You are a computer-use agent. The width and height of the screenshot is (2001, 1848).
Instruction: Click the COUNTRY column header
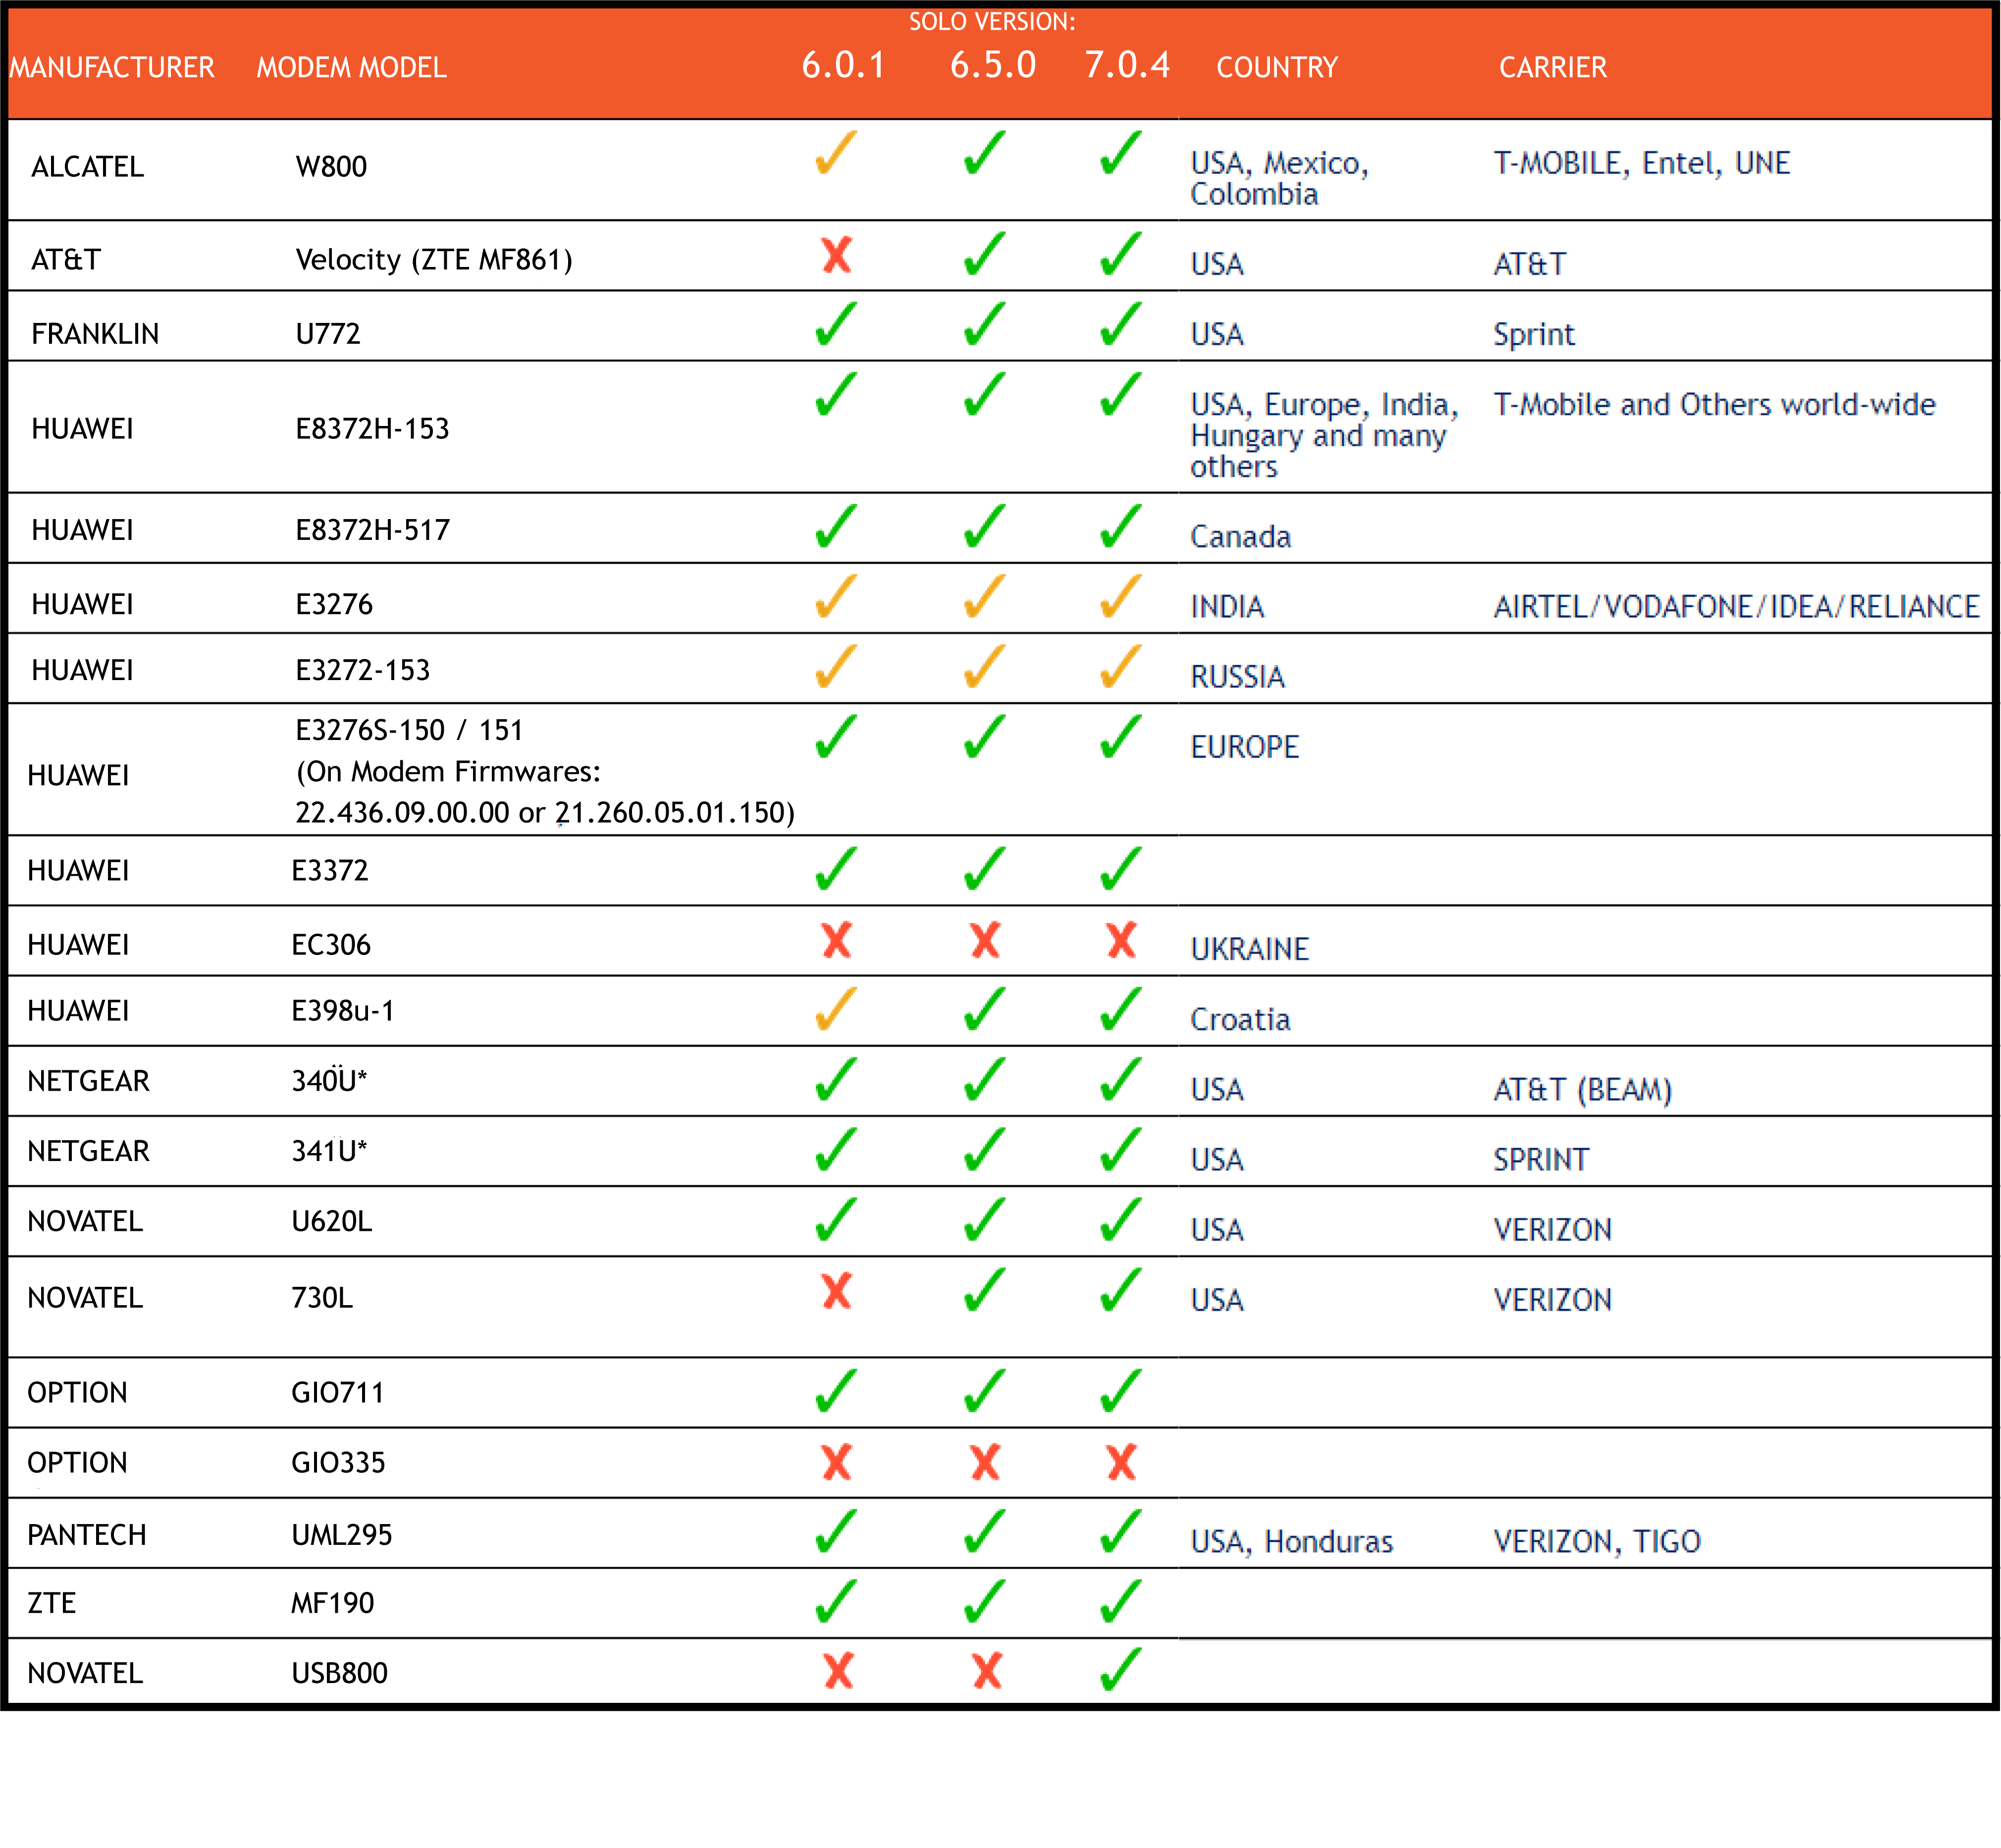pyautogui.click(x=1276, y=68)
